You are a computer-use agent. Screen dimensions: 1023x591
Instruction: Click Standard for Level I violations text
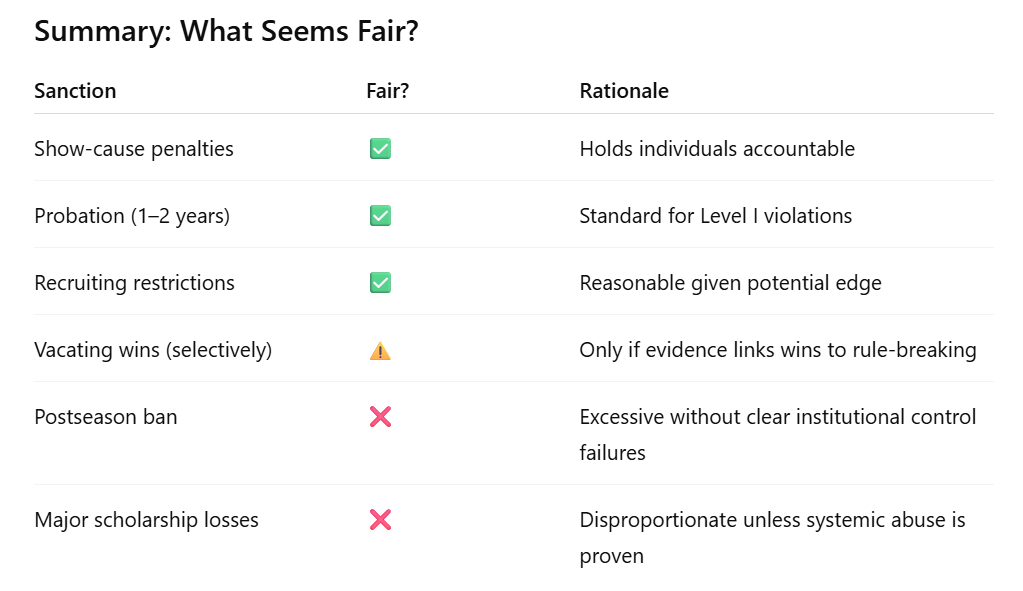point(716,216)
